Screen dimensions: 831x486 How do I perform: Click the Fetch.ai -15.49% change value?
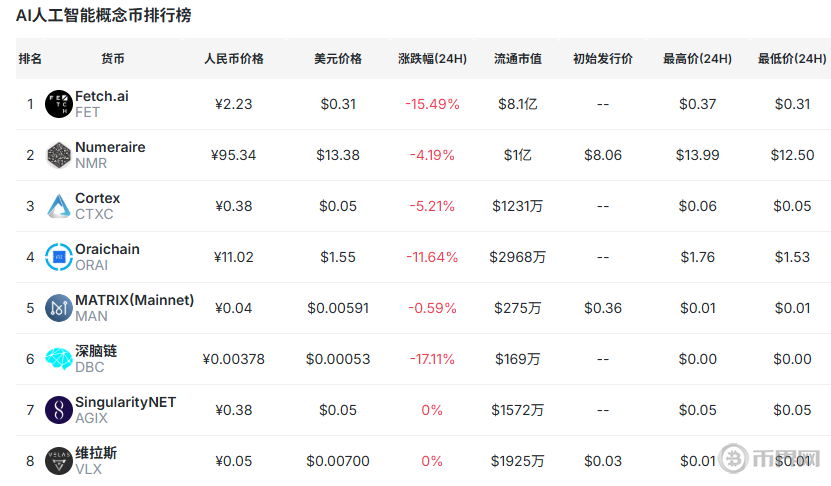pyautogui.click(x=432, y=104)
